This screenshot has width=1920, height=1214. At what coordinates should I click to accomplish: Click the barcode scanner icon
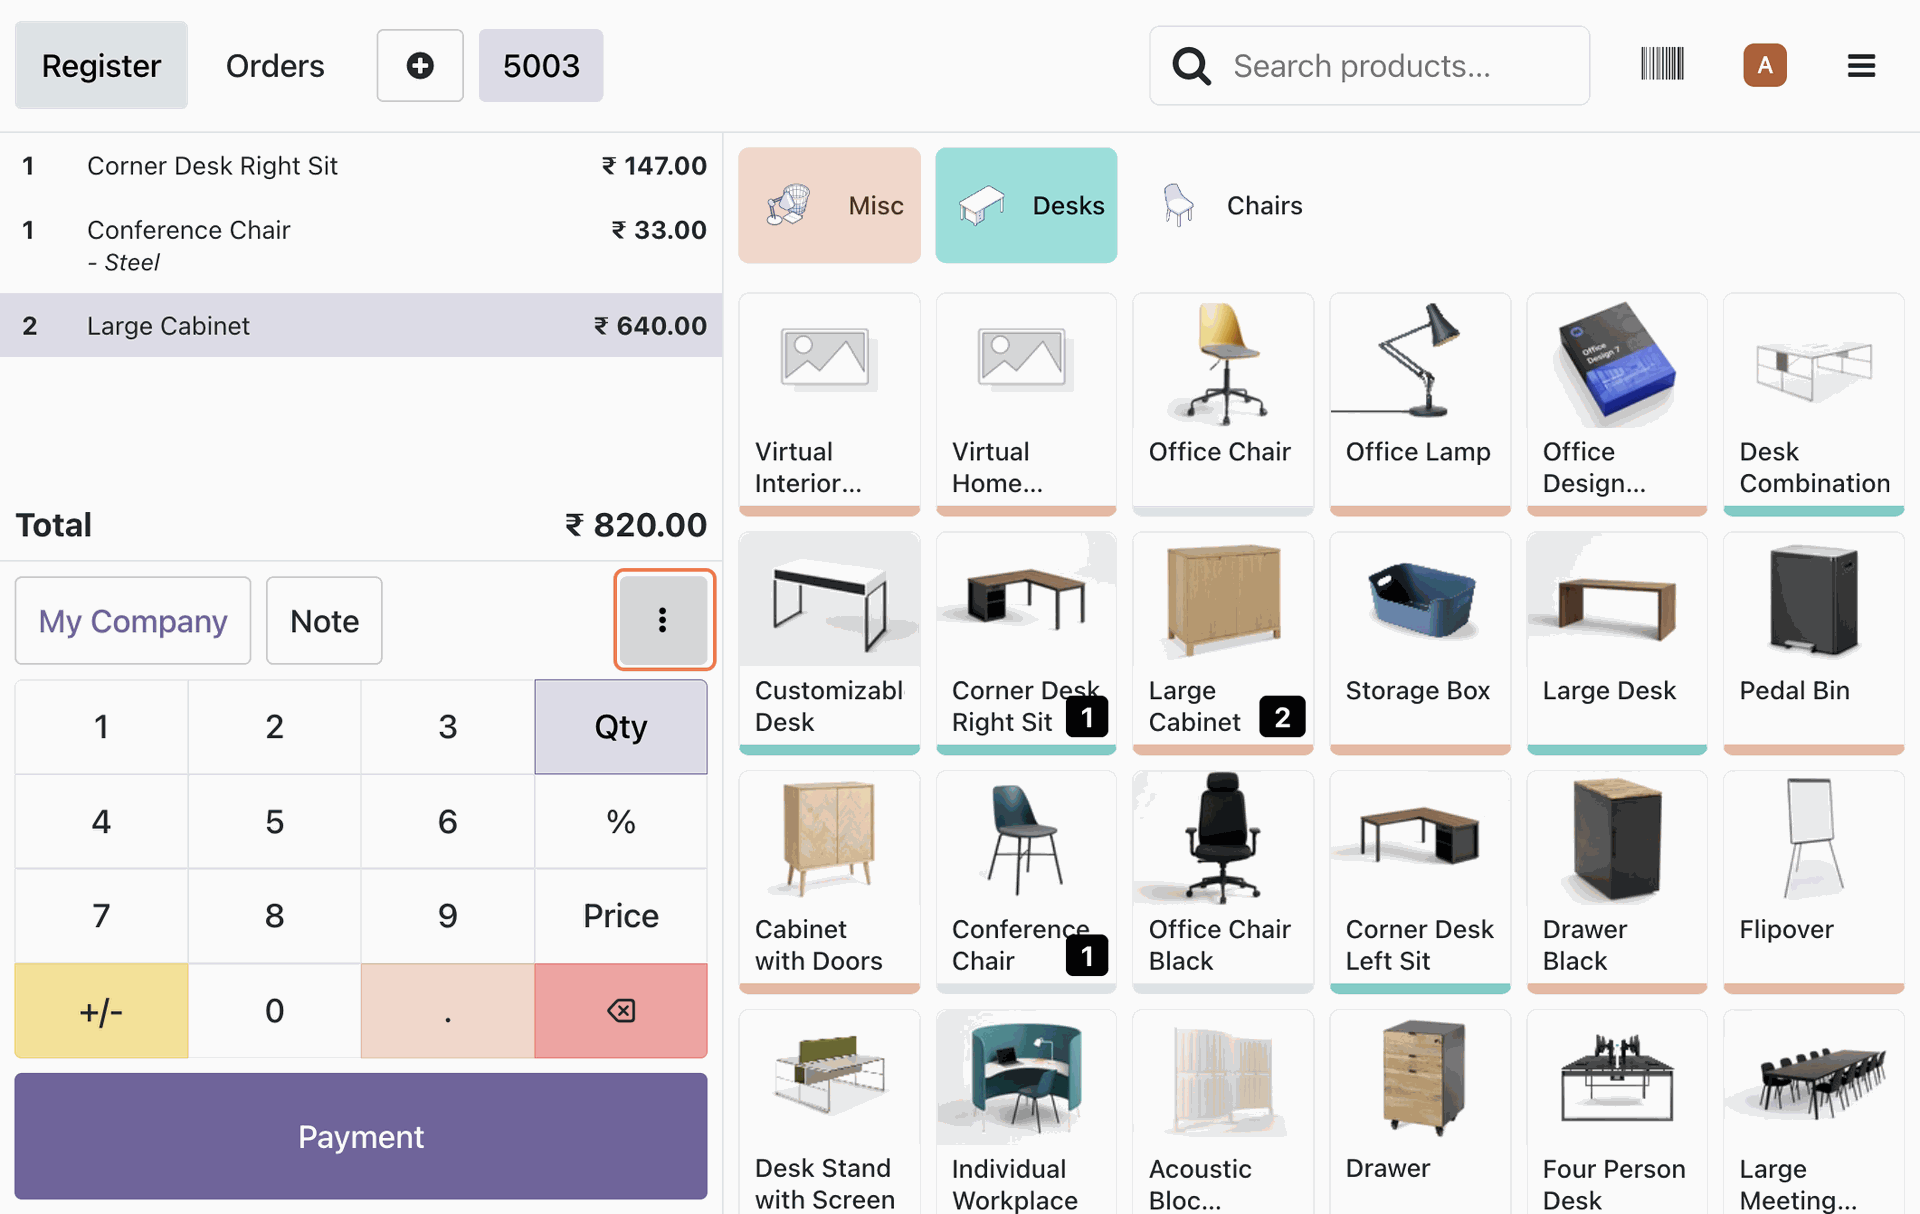click(x=1662, y=65)
